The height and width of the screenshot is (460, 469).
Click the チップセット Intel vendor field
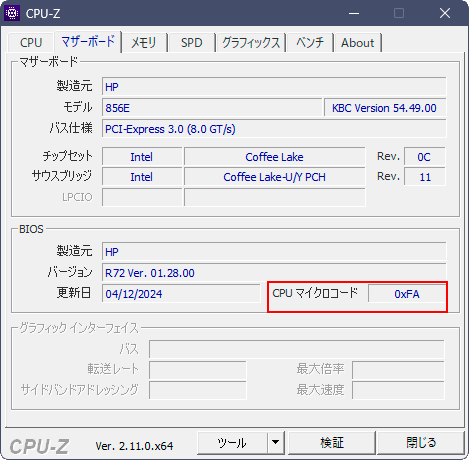(x=142, y=157)
